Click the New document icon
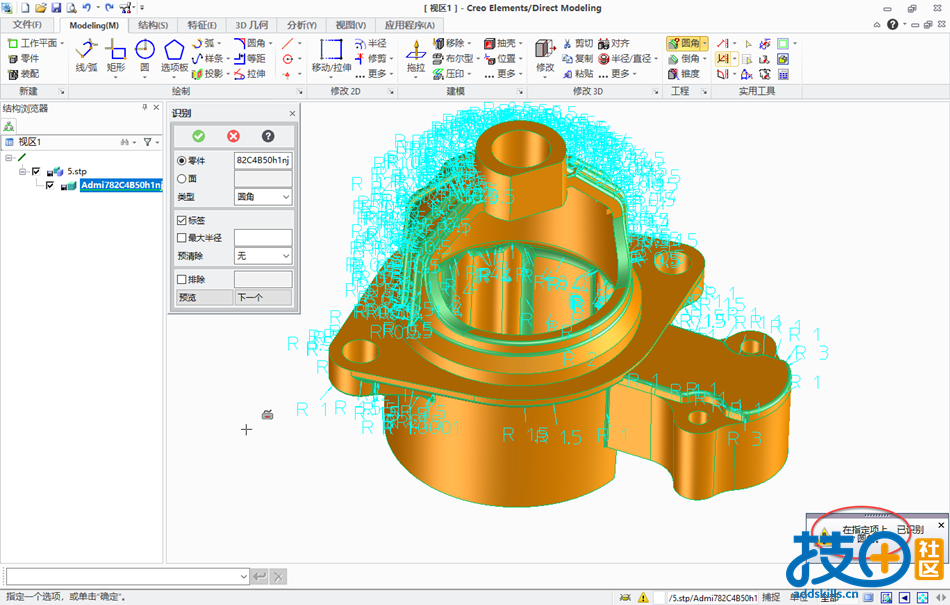This screenshot has height=605, width=950. point(25,8)
